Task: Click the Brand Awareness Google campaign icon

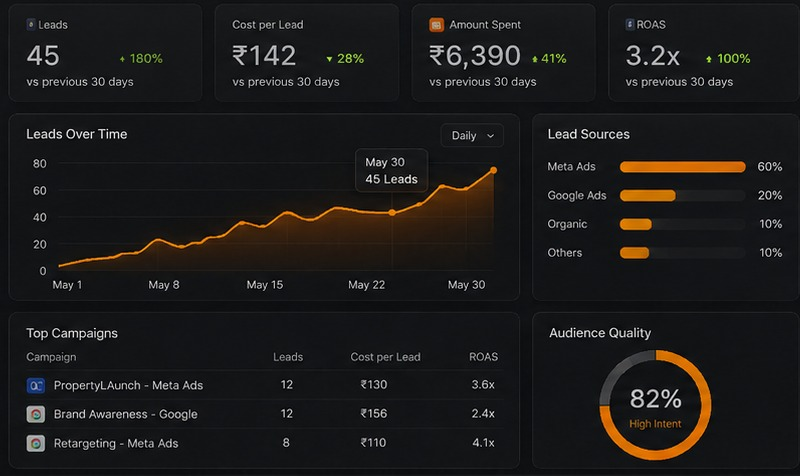Action: coord(36,414)
